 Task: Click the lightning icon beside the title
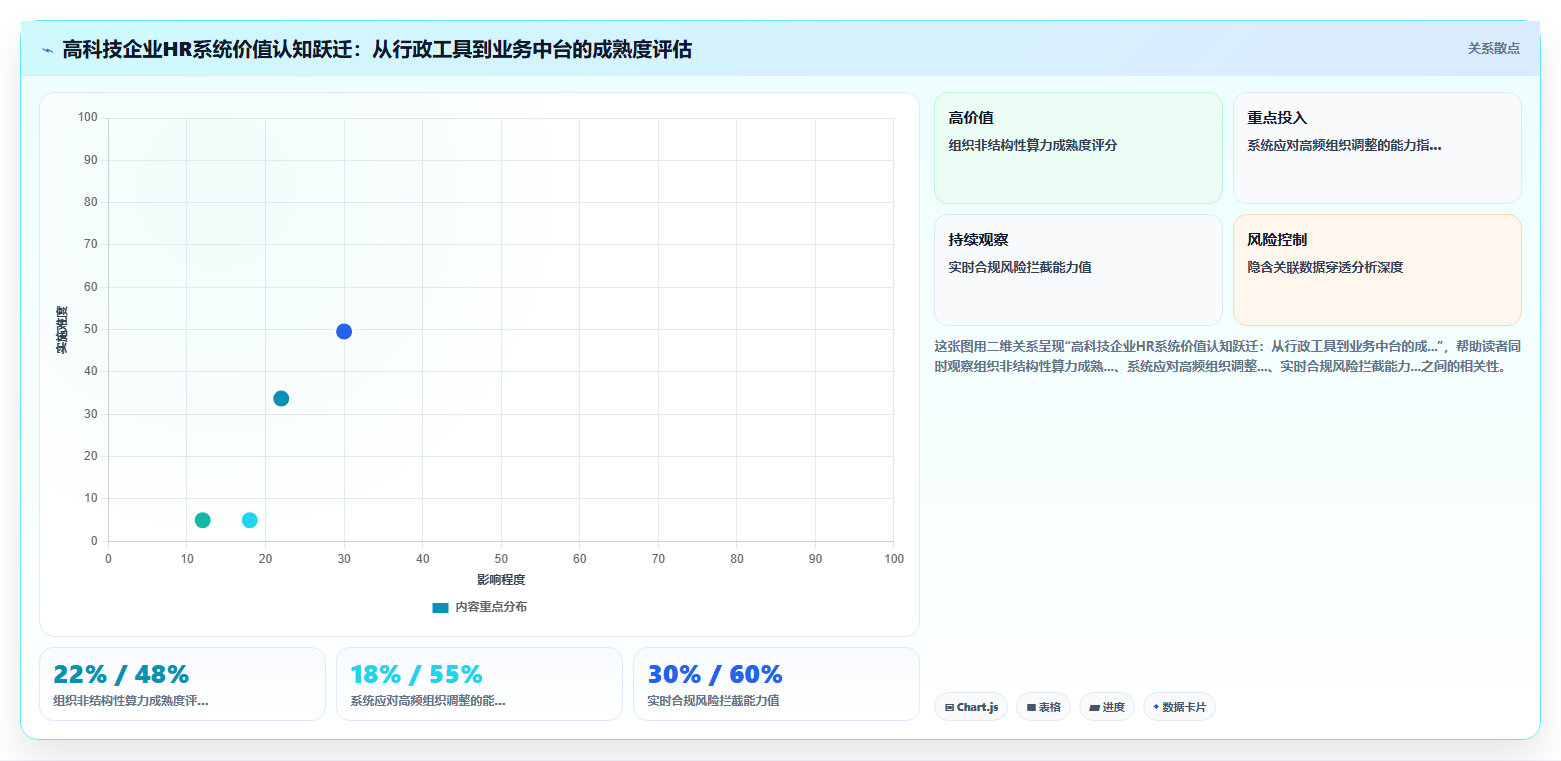click(48, 49)
